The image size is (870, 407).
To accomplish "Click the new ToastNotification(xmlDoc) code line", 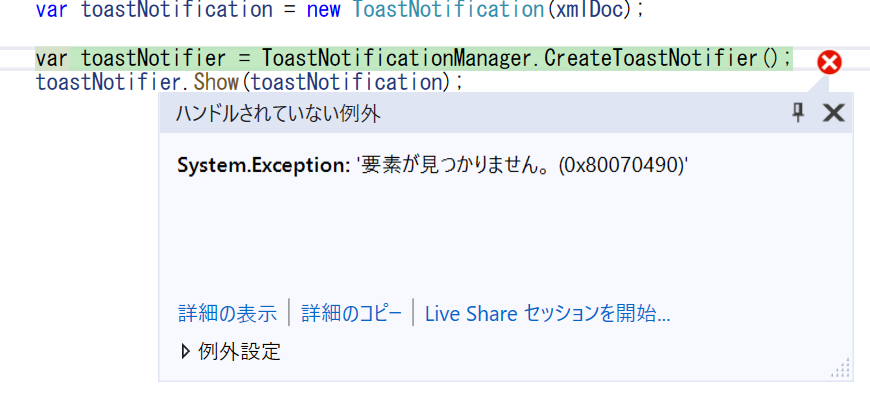I will pos(339,9).
